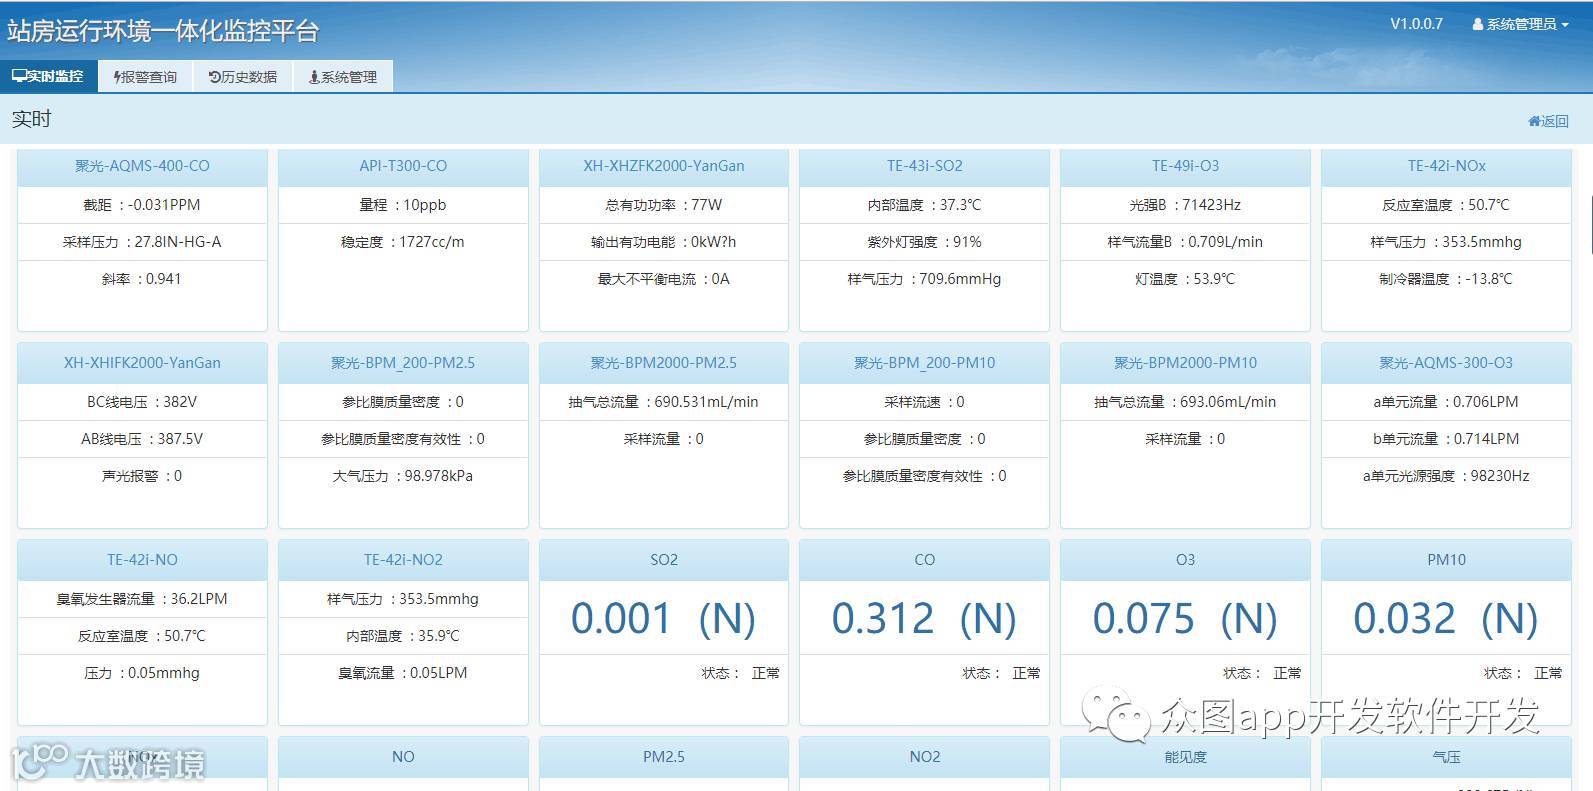1593x791 pixels.
Task: Click the 样气流量B 0.709L/min reading
Action: tap(1185, 242)
